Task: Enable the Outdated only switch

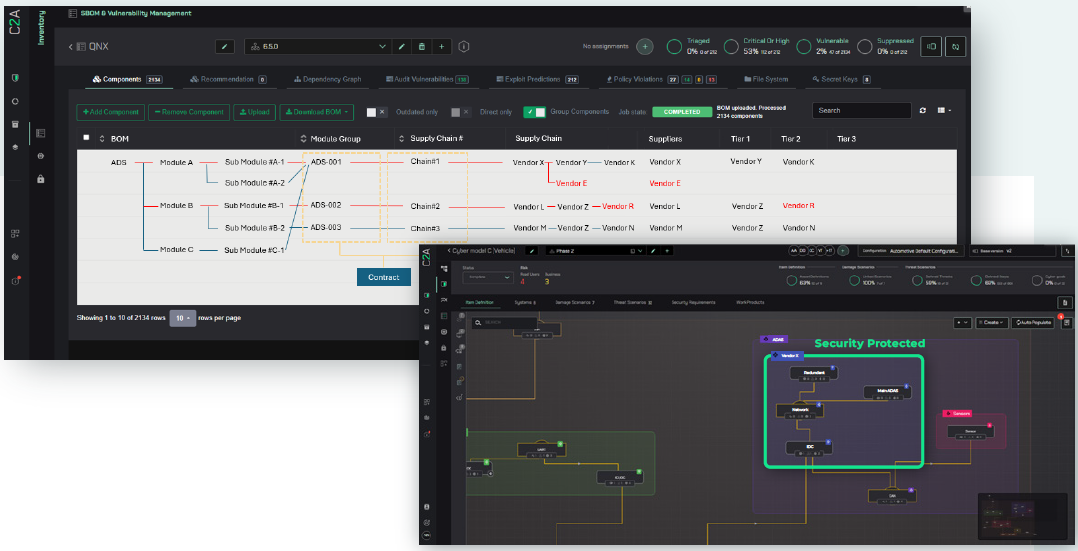Action: [x=377, y=111]
